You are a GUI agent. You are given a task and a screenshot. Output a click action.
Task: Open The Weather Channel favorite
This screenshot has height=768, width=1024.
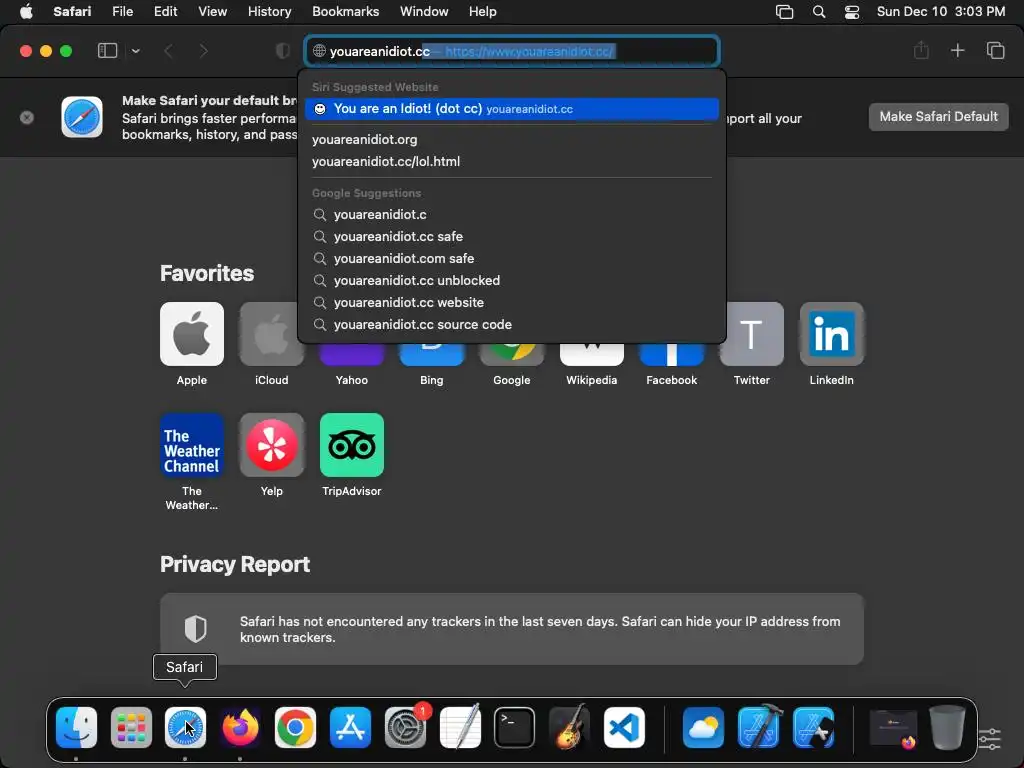(x=192, y=445)
